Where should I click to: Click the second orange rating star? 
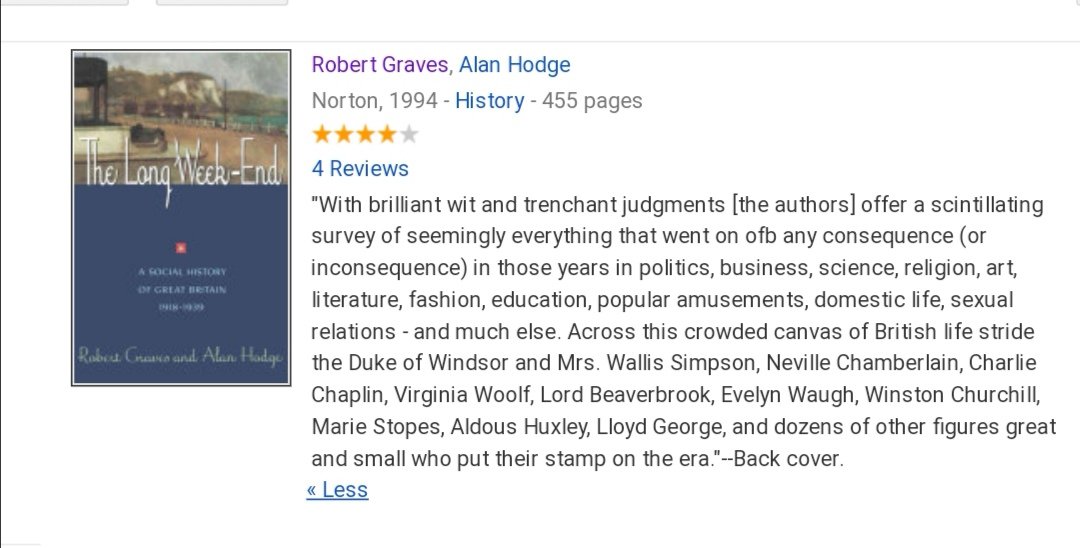click(344, 134)
